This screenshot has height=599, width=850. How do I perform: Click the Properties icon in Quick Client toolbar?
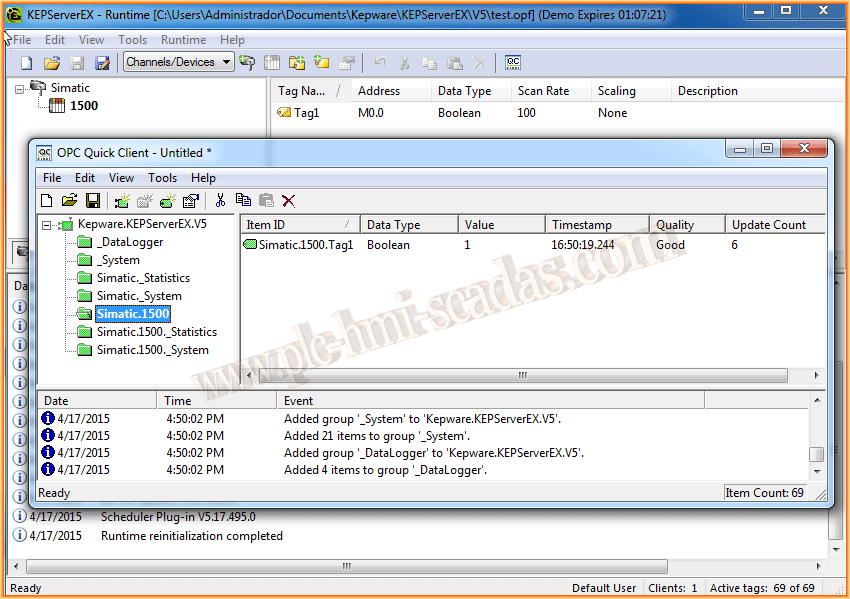(x=190, y=201)
